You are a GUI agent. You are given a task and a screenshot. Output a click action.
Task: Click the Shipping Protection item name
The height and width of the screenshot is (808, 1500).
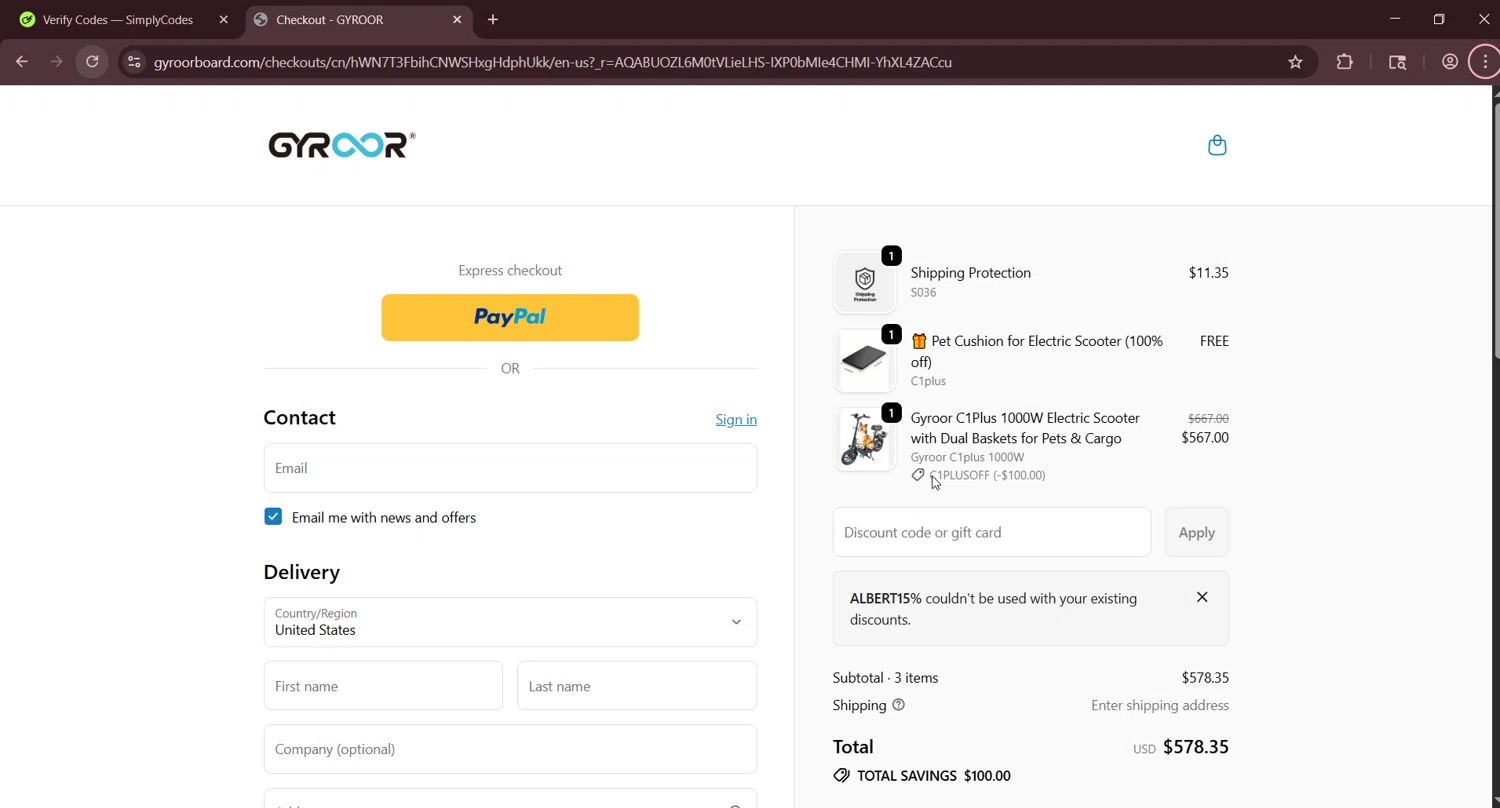click(x=970, y=272)
